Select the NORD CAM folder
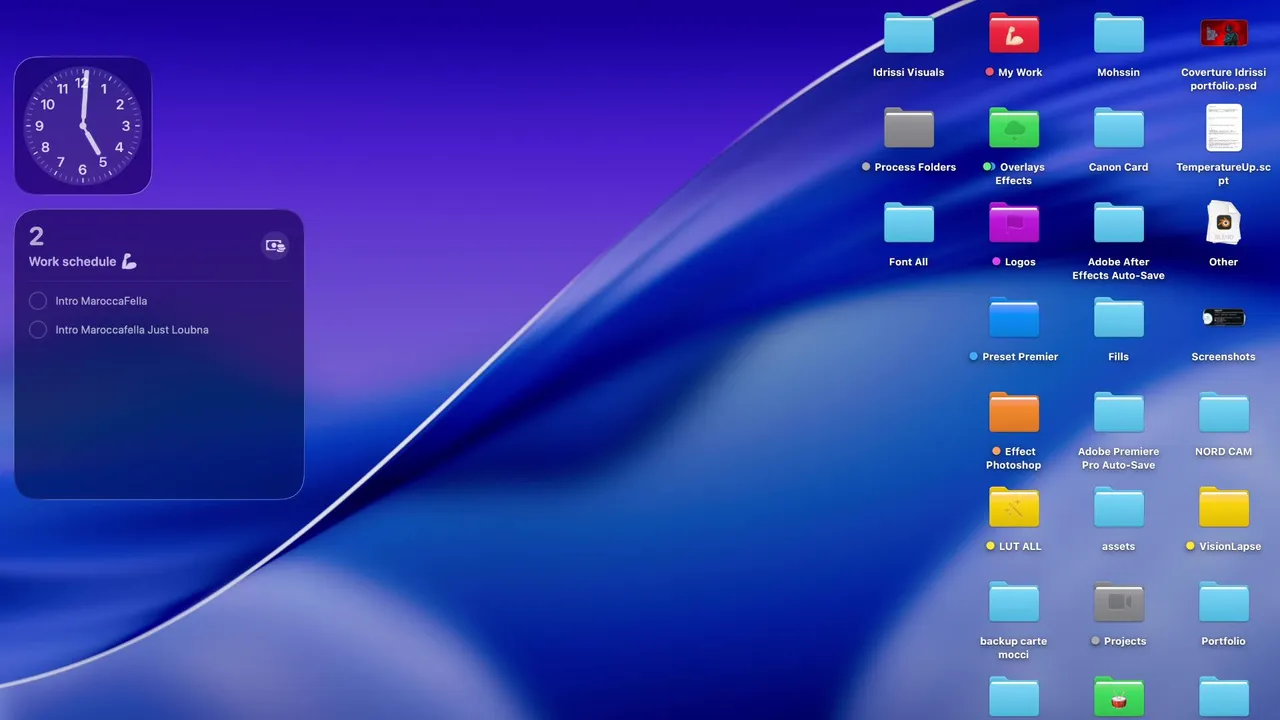Screen dimensions: 1280x720 [1224, 413]
